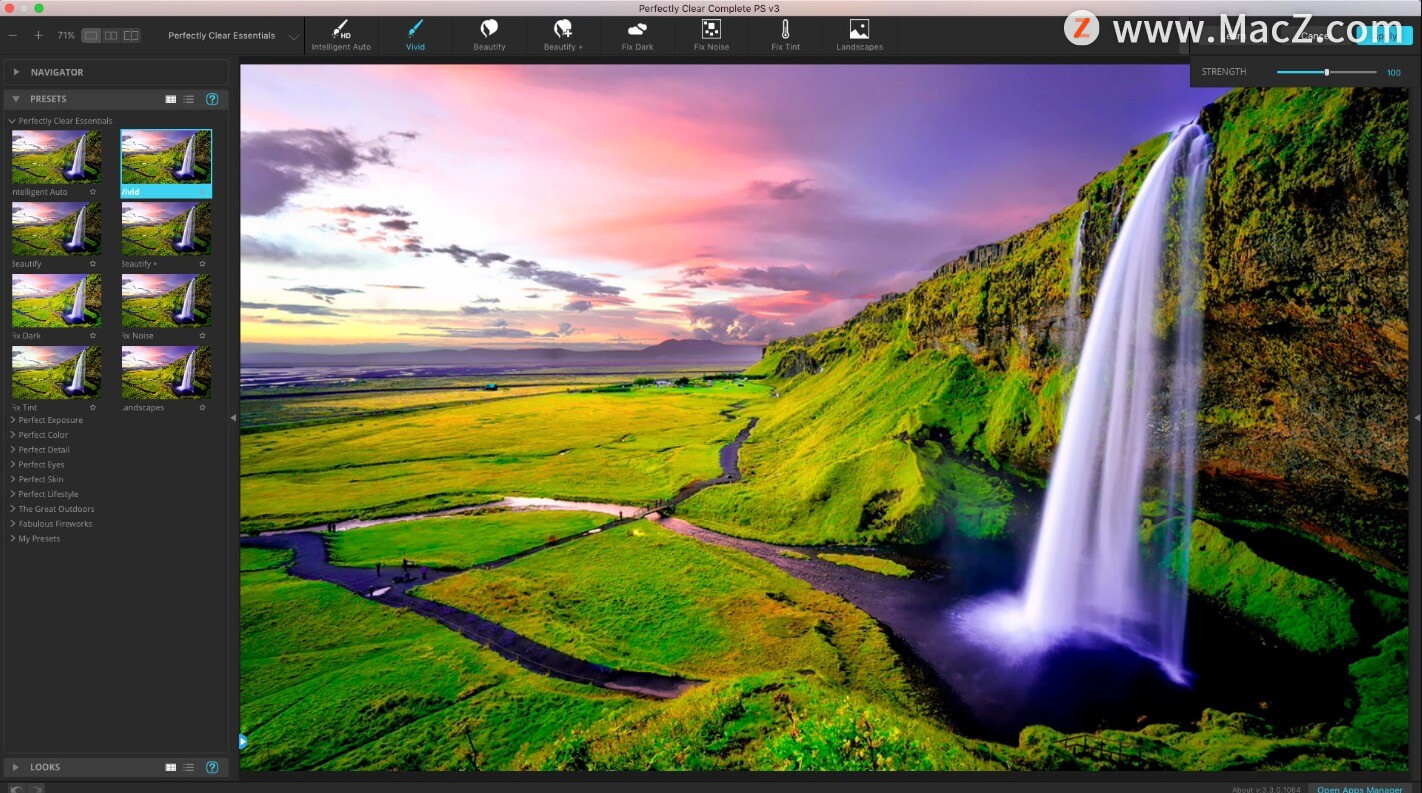This screenshot has width=1422, height=793.
Task: Expand the Navigator panel
Action: tap(16, 72)
